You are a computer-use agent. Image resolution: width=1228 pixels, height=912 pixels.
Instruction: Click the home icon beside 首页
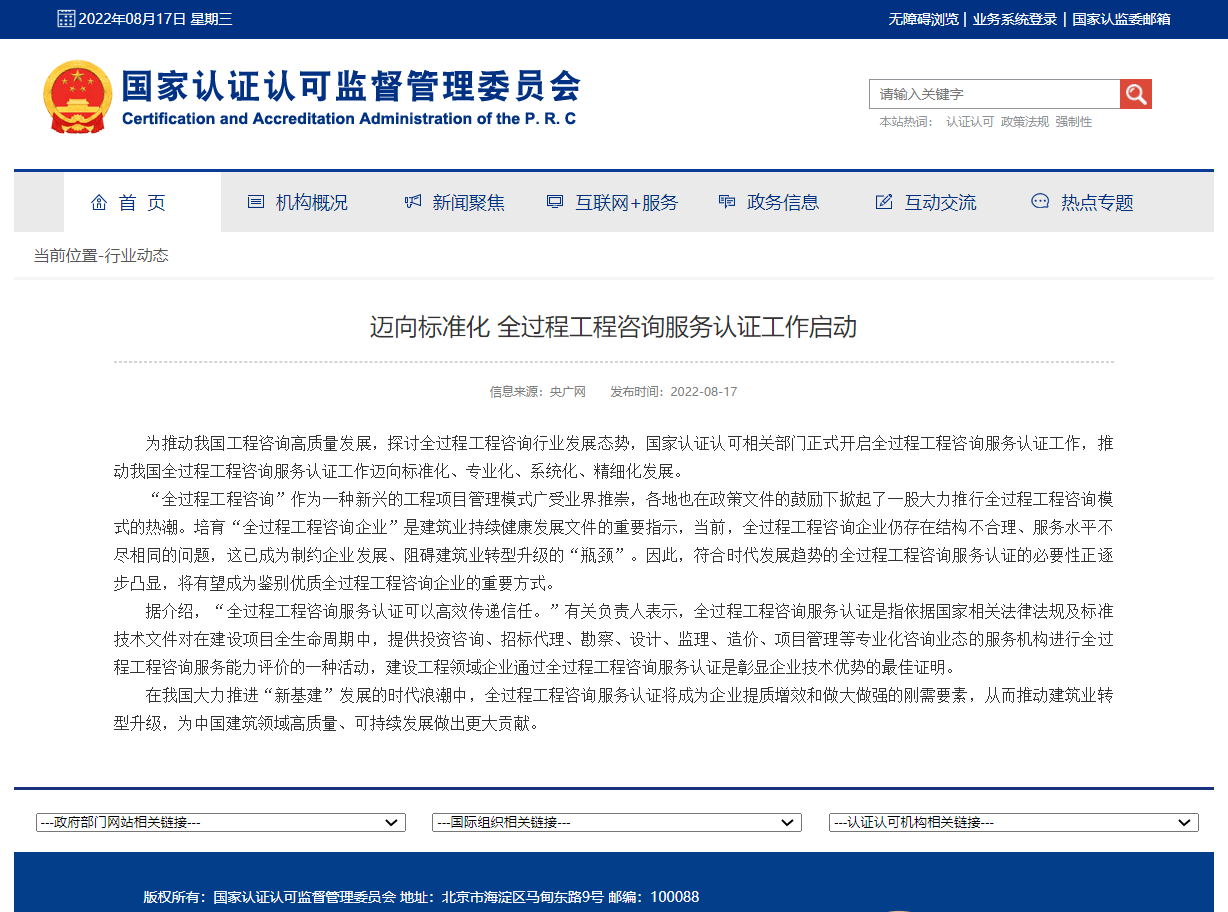[x=99, y=202]
